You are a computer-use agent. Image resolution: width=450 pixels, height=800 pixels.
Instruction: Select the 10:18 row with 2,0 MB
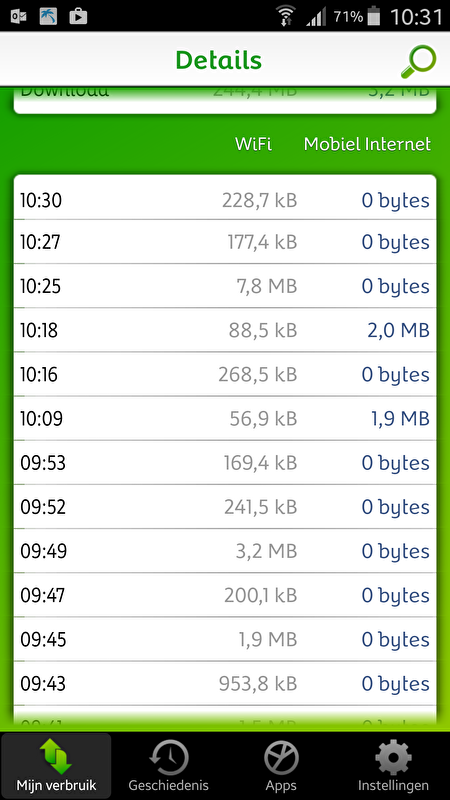pyautogui.click(x=225, y=330)
